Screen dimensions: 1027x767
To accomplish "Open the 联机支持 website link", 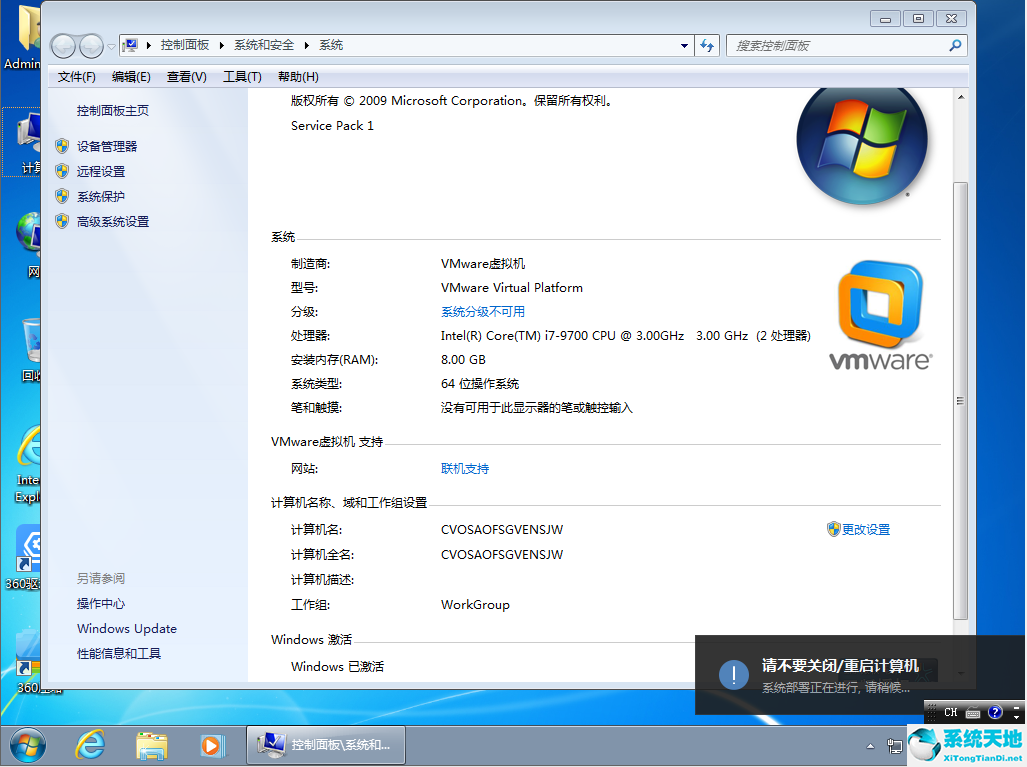I will (x=465, y=469).
